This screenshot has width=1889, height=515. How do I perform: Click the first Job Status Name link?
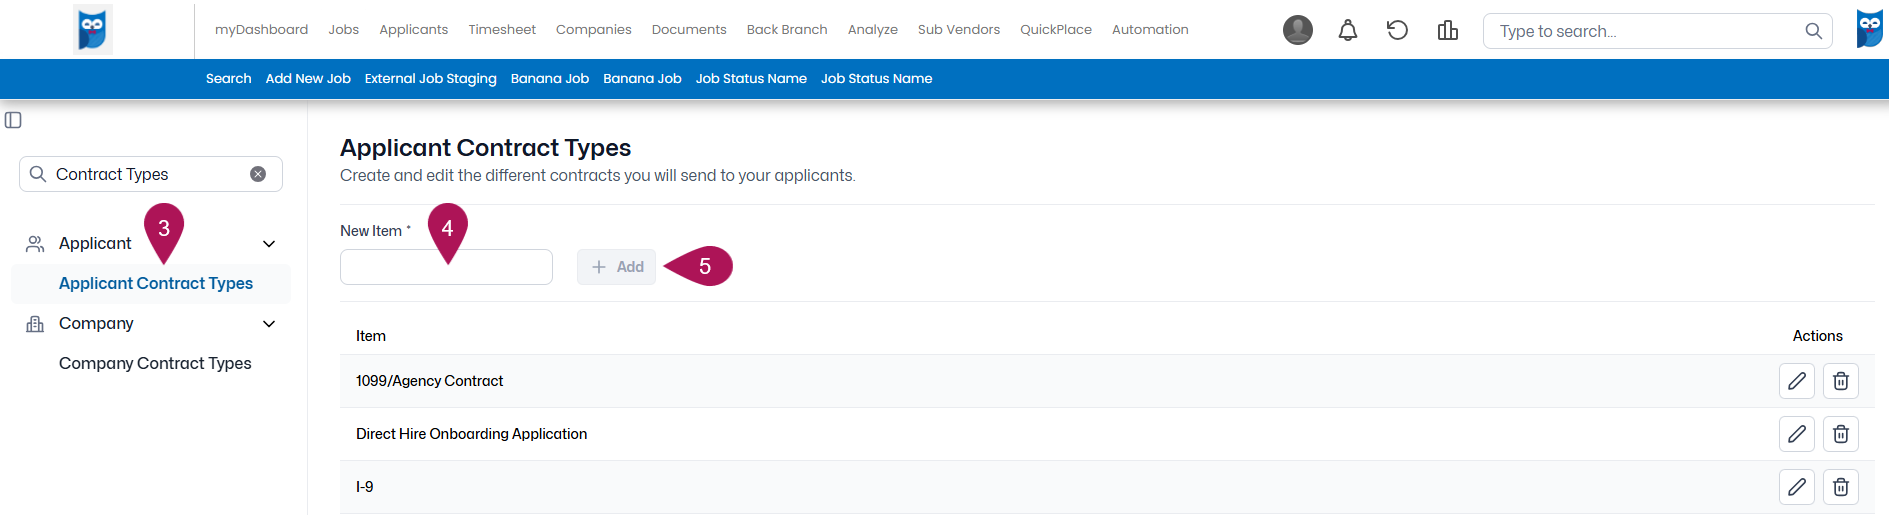[751, 79]
